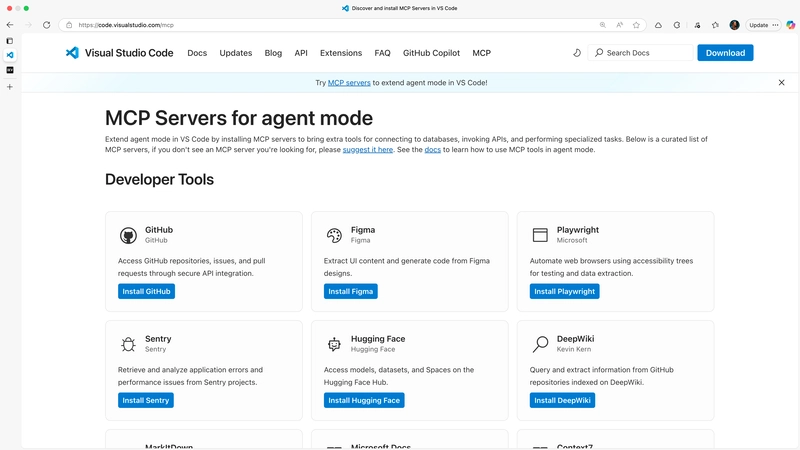Click the triangle-shaped extension icon in the toolbar
The image size is (800, 450).
click(x=658, y=25)
